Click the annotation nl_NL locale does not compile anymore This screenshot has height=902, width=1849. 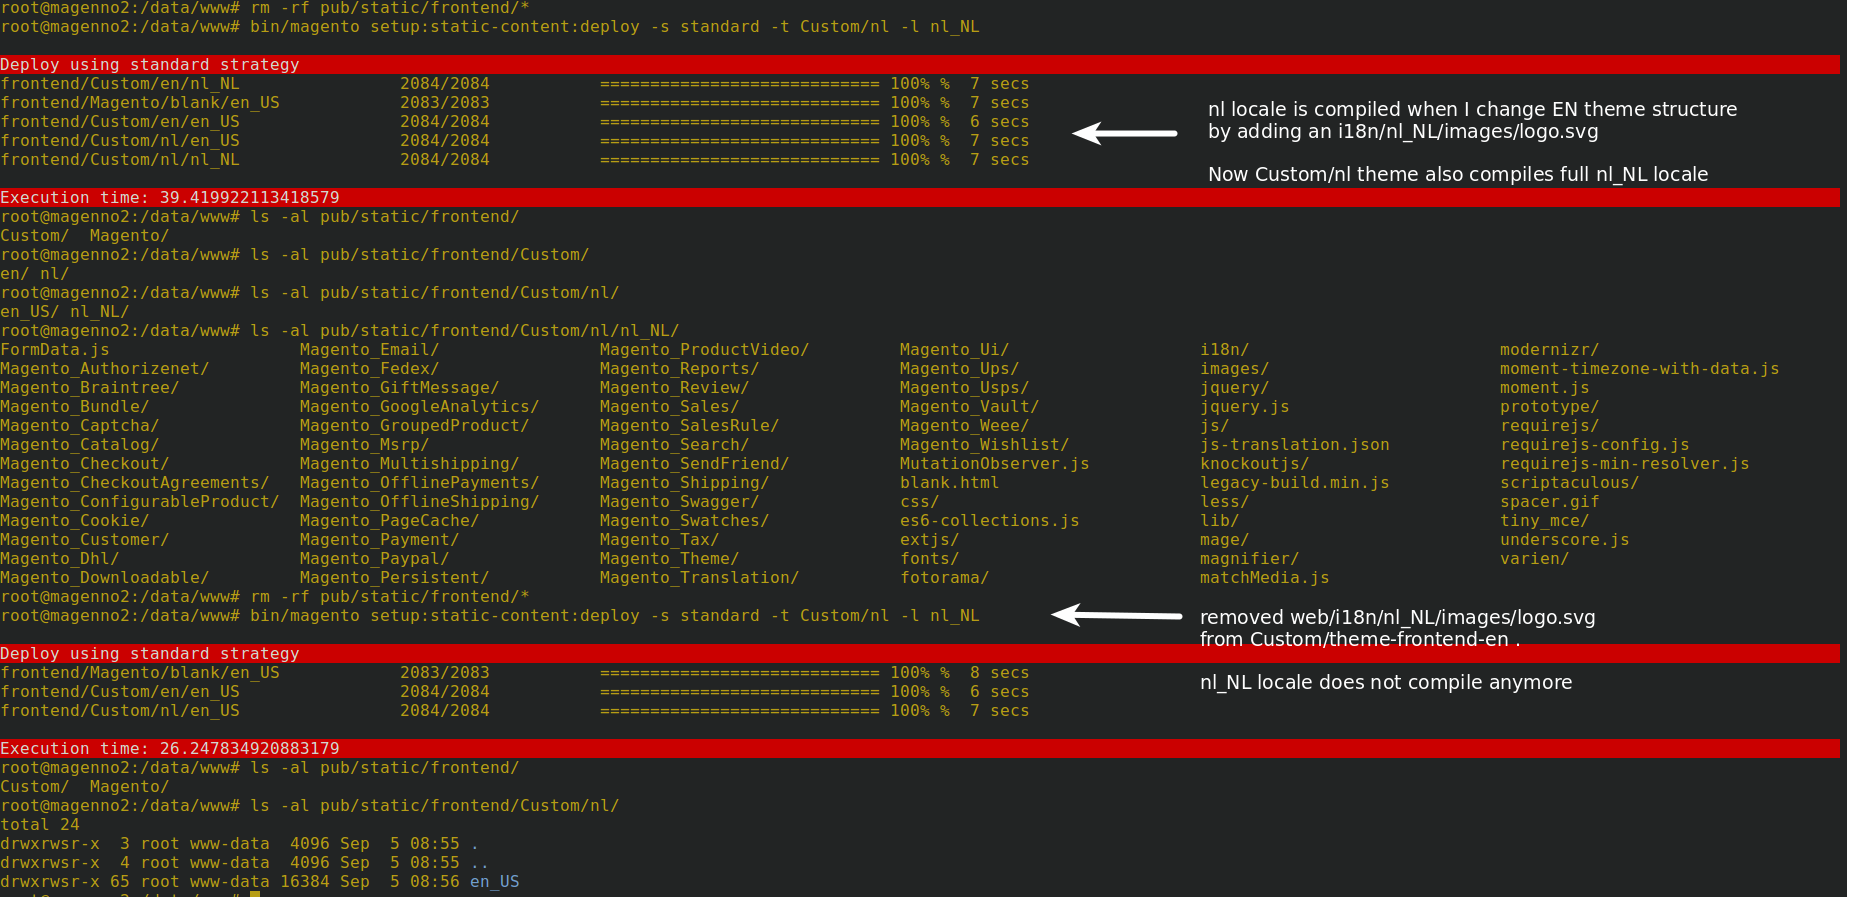pos(1386,682)
